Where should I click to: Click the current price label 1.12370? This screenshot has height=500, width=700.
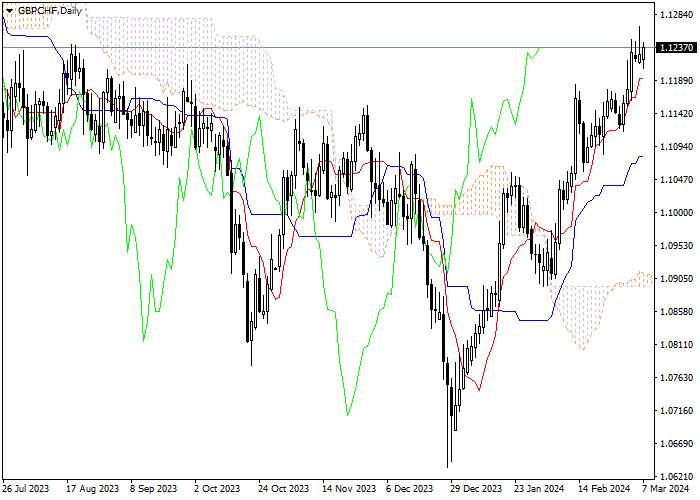[675, 48]
